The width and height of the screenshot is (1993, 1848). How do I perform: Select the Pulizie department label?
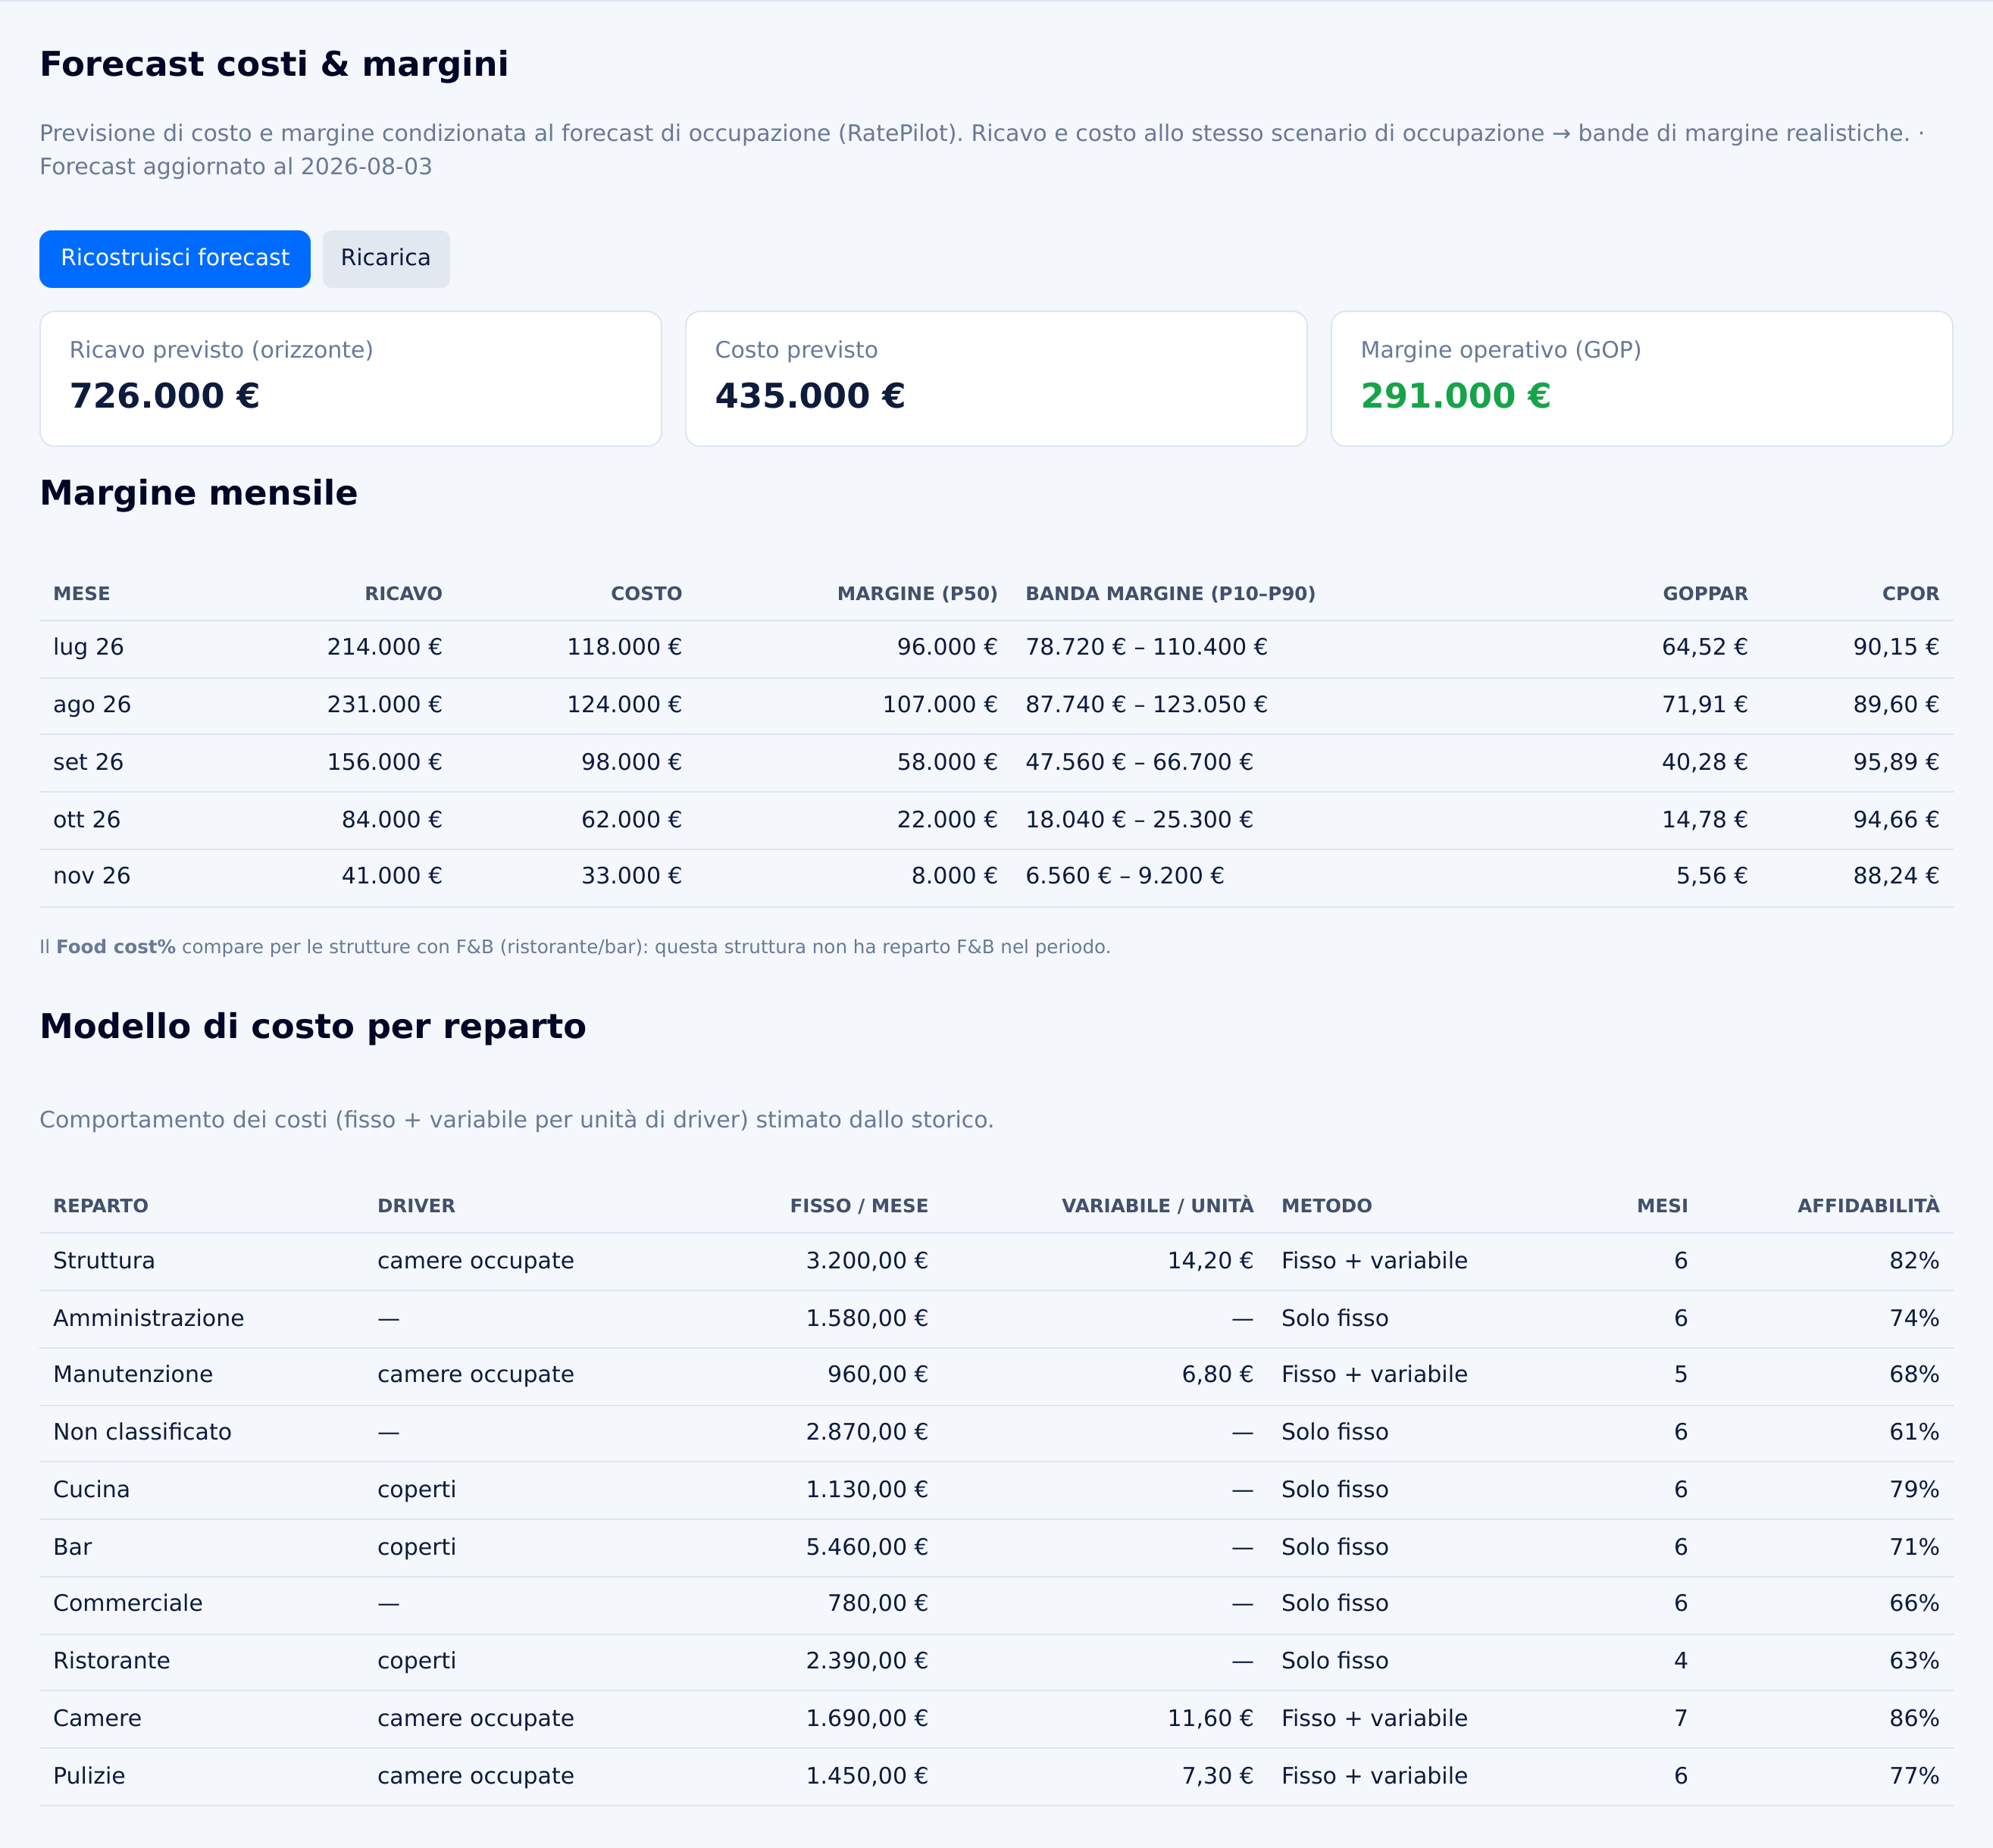coord(89,1776)
